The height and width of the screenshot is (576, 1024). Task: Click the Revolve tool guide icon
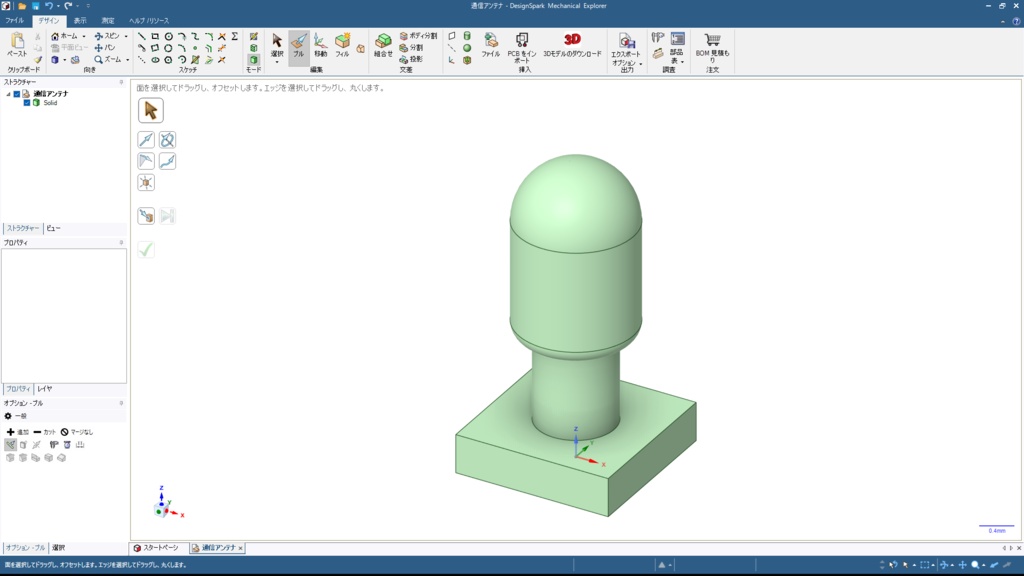167,140
